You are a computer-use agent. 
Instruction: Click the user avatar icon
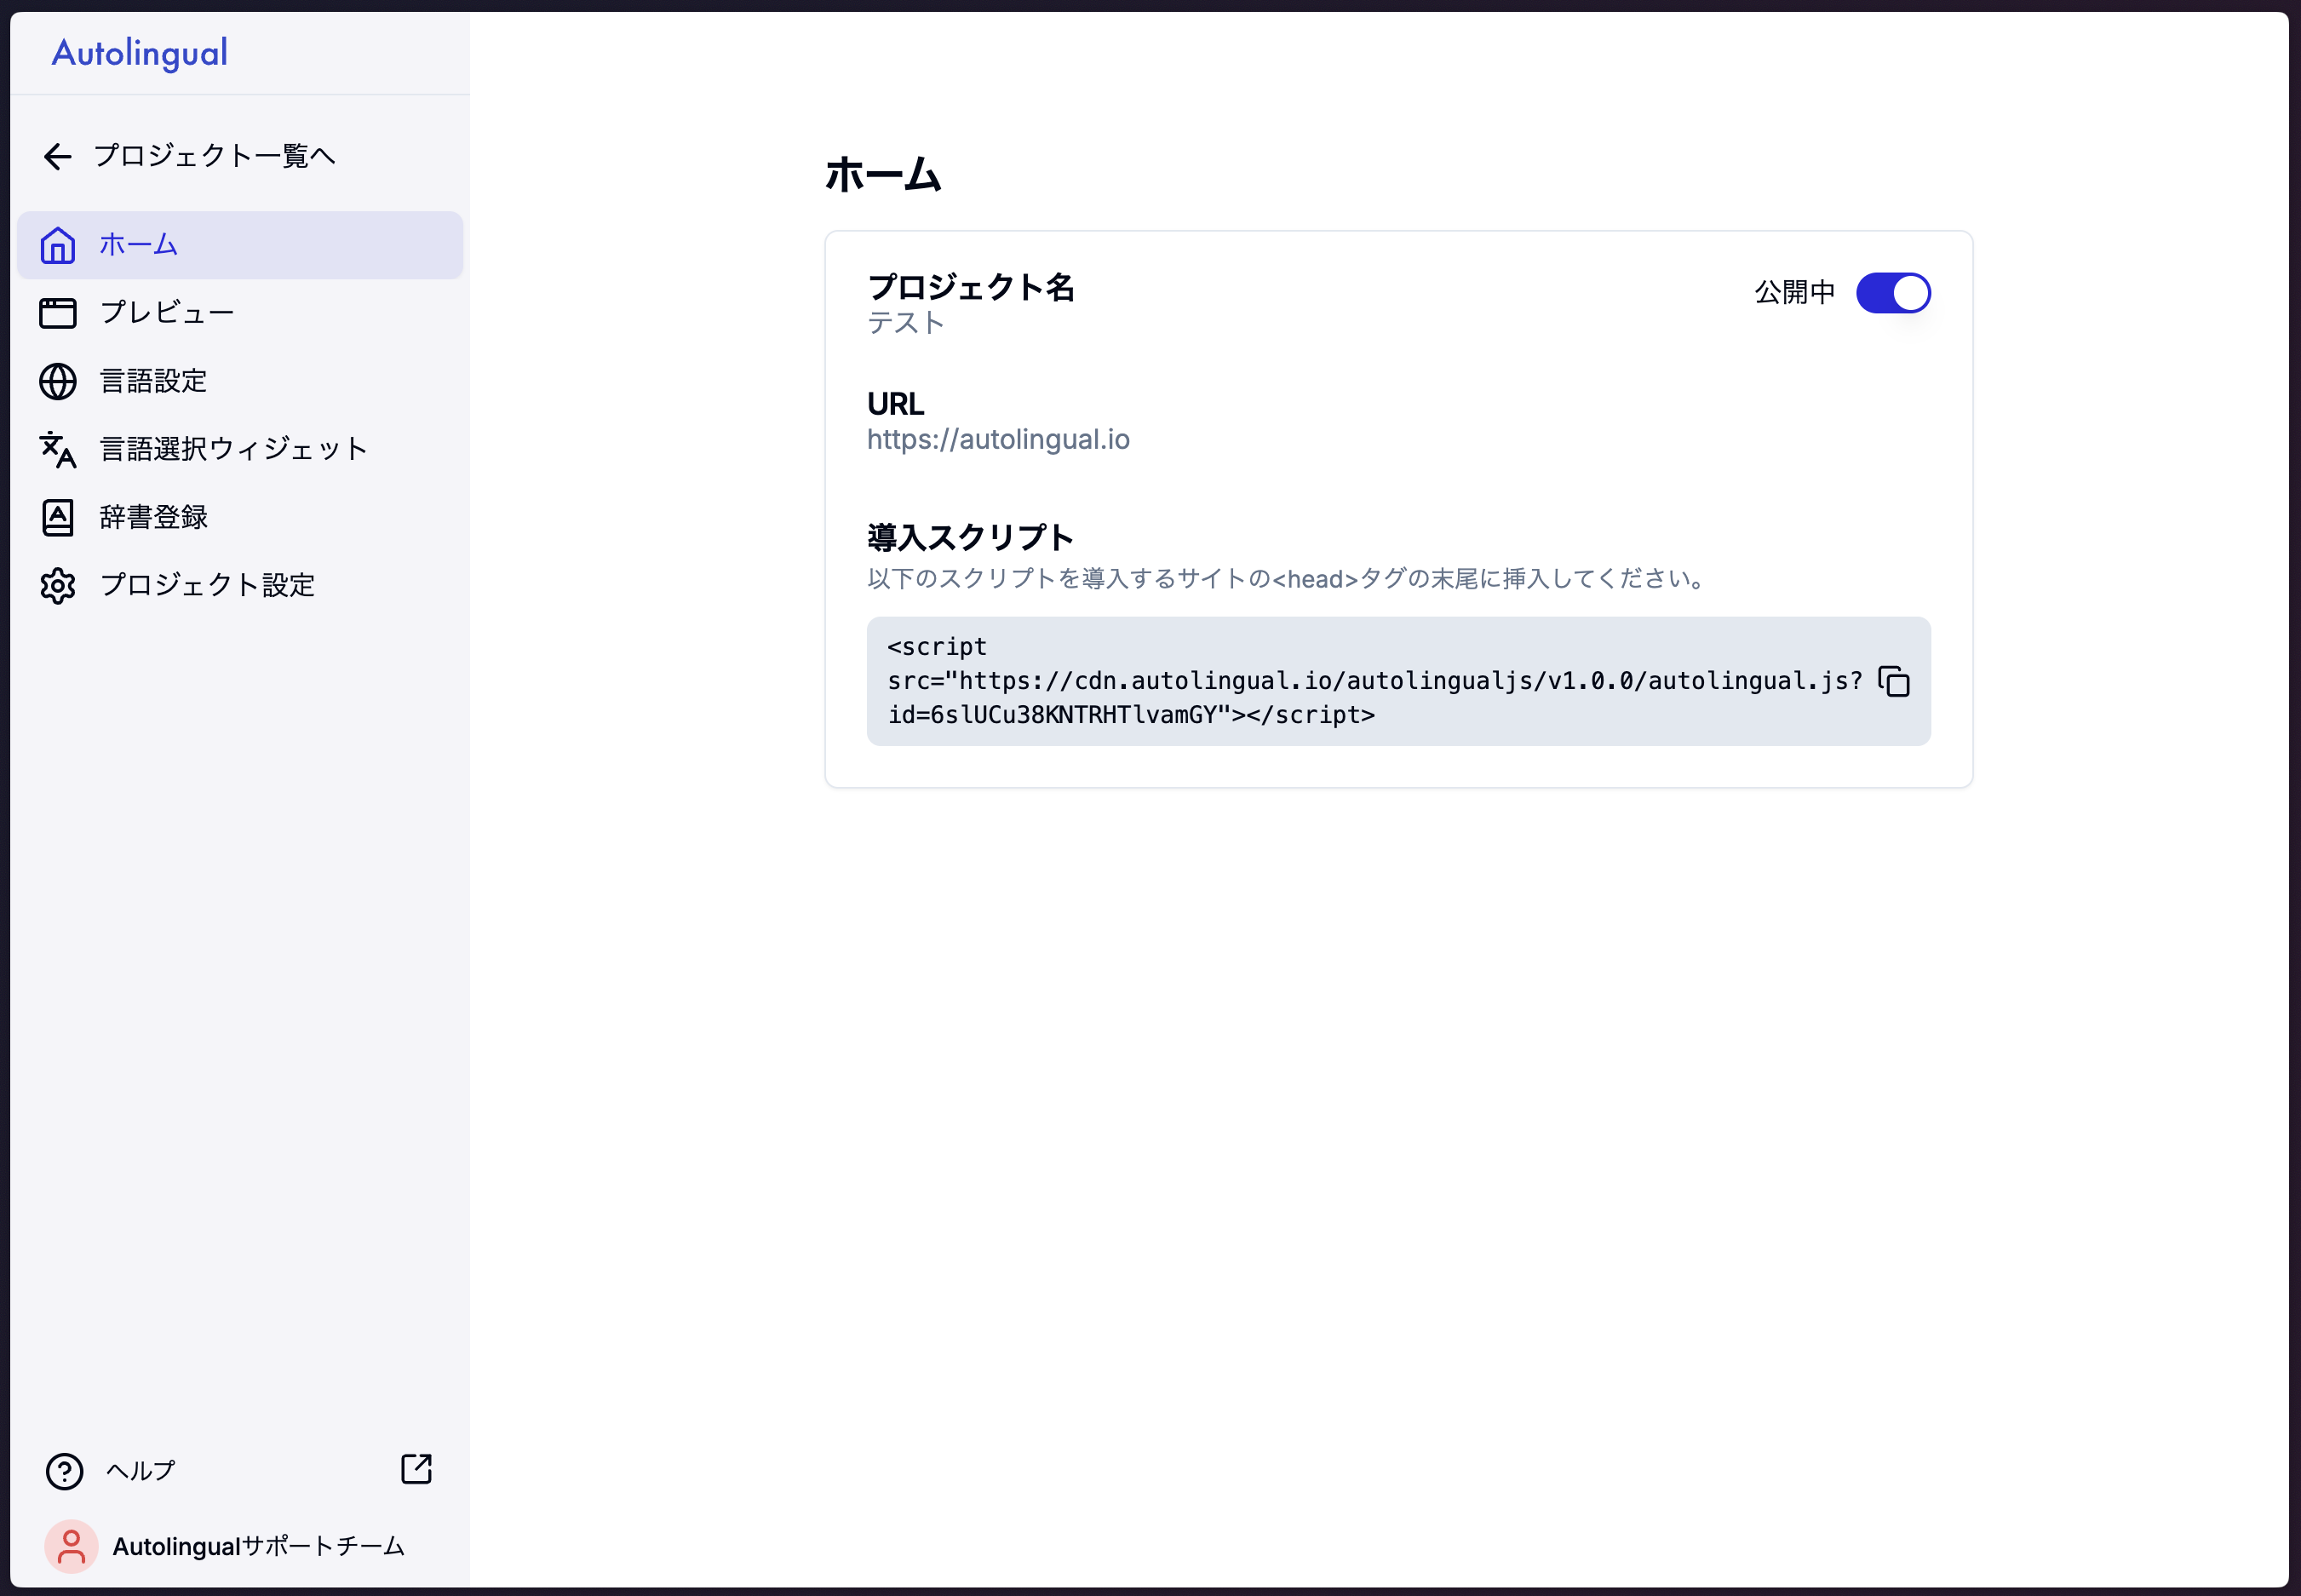71,1546
